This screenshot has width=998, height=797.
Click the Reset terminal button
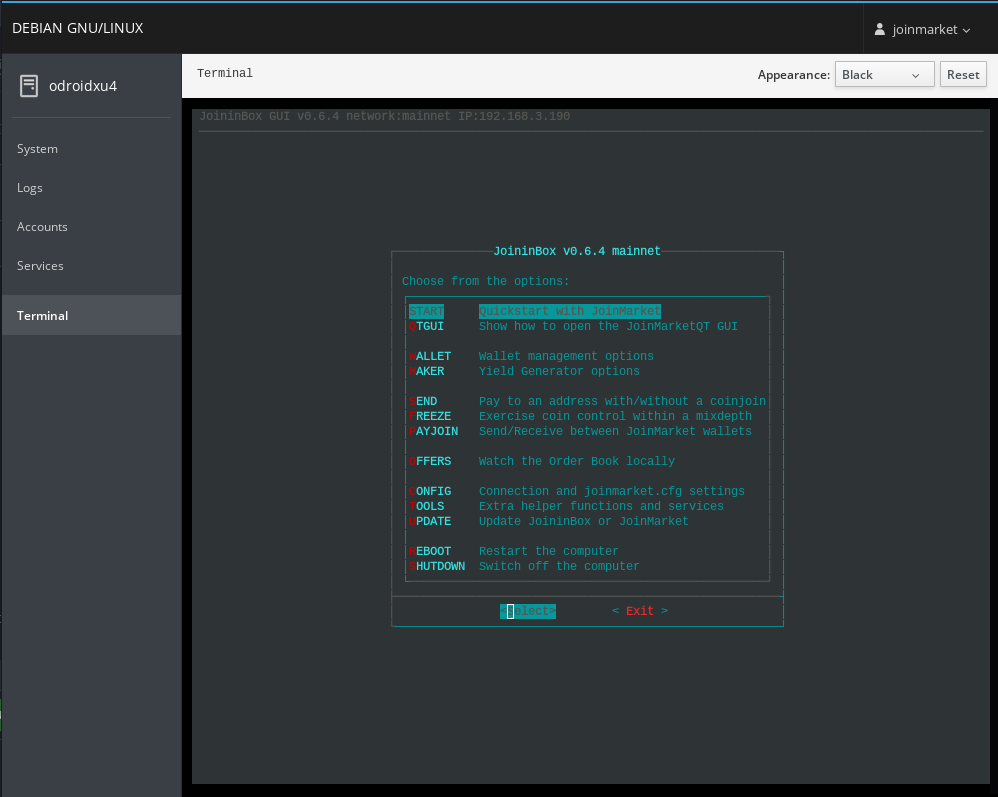click(962, 74)
